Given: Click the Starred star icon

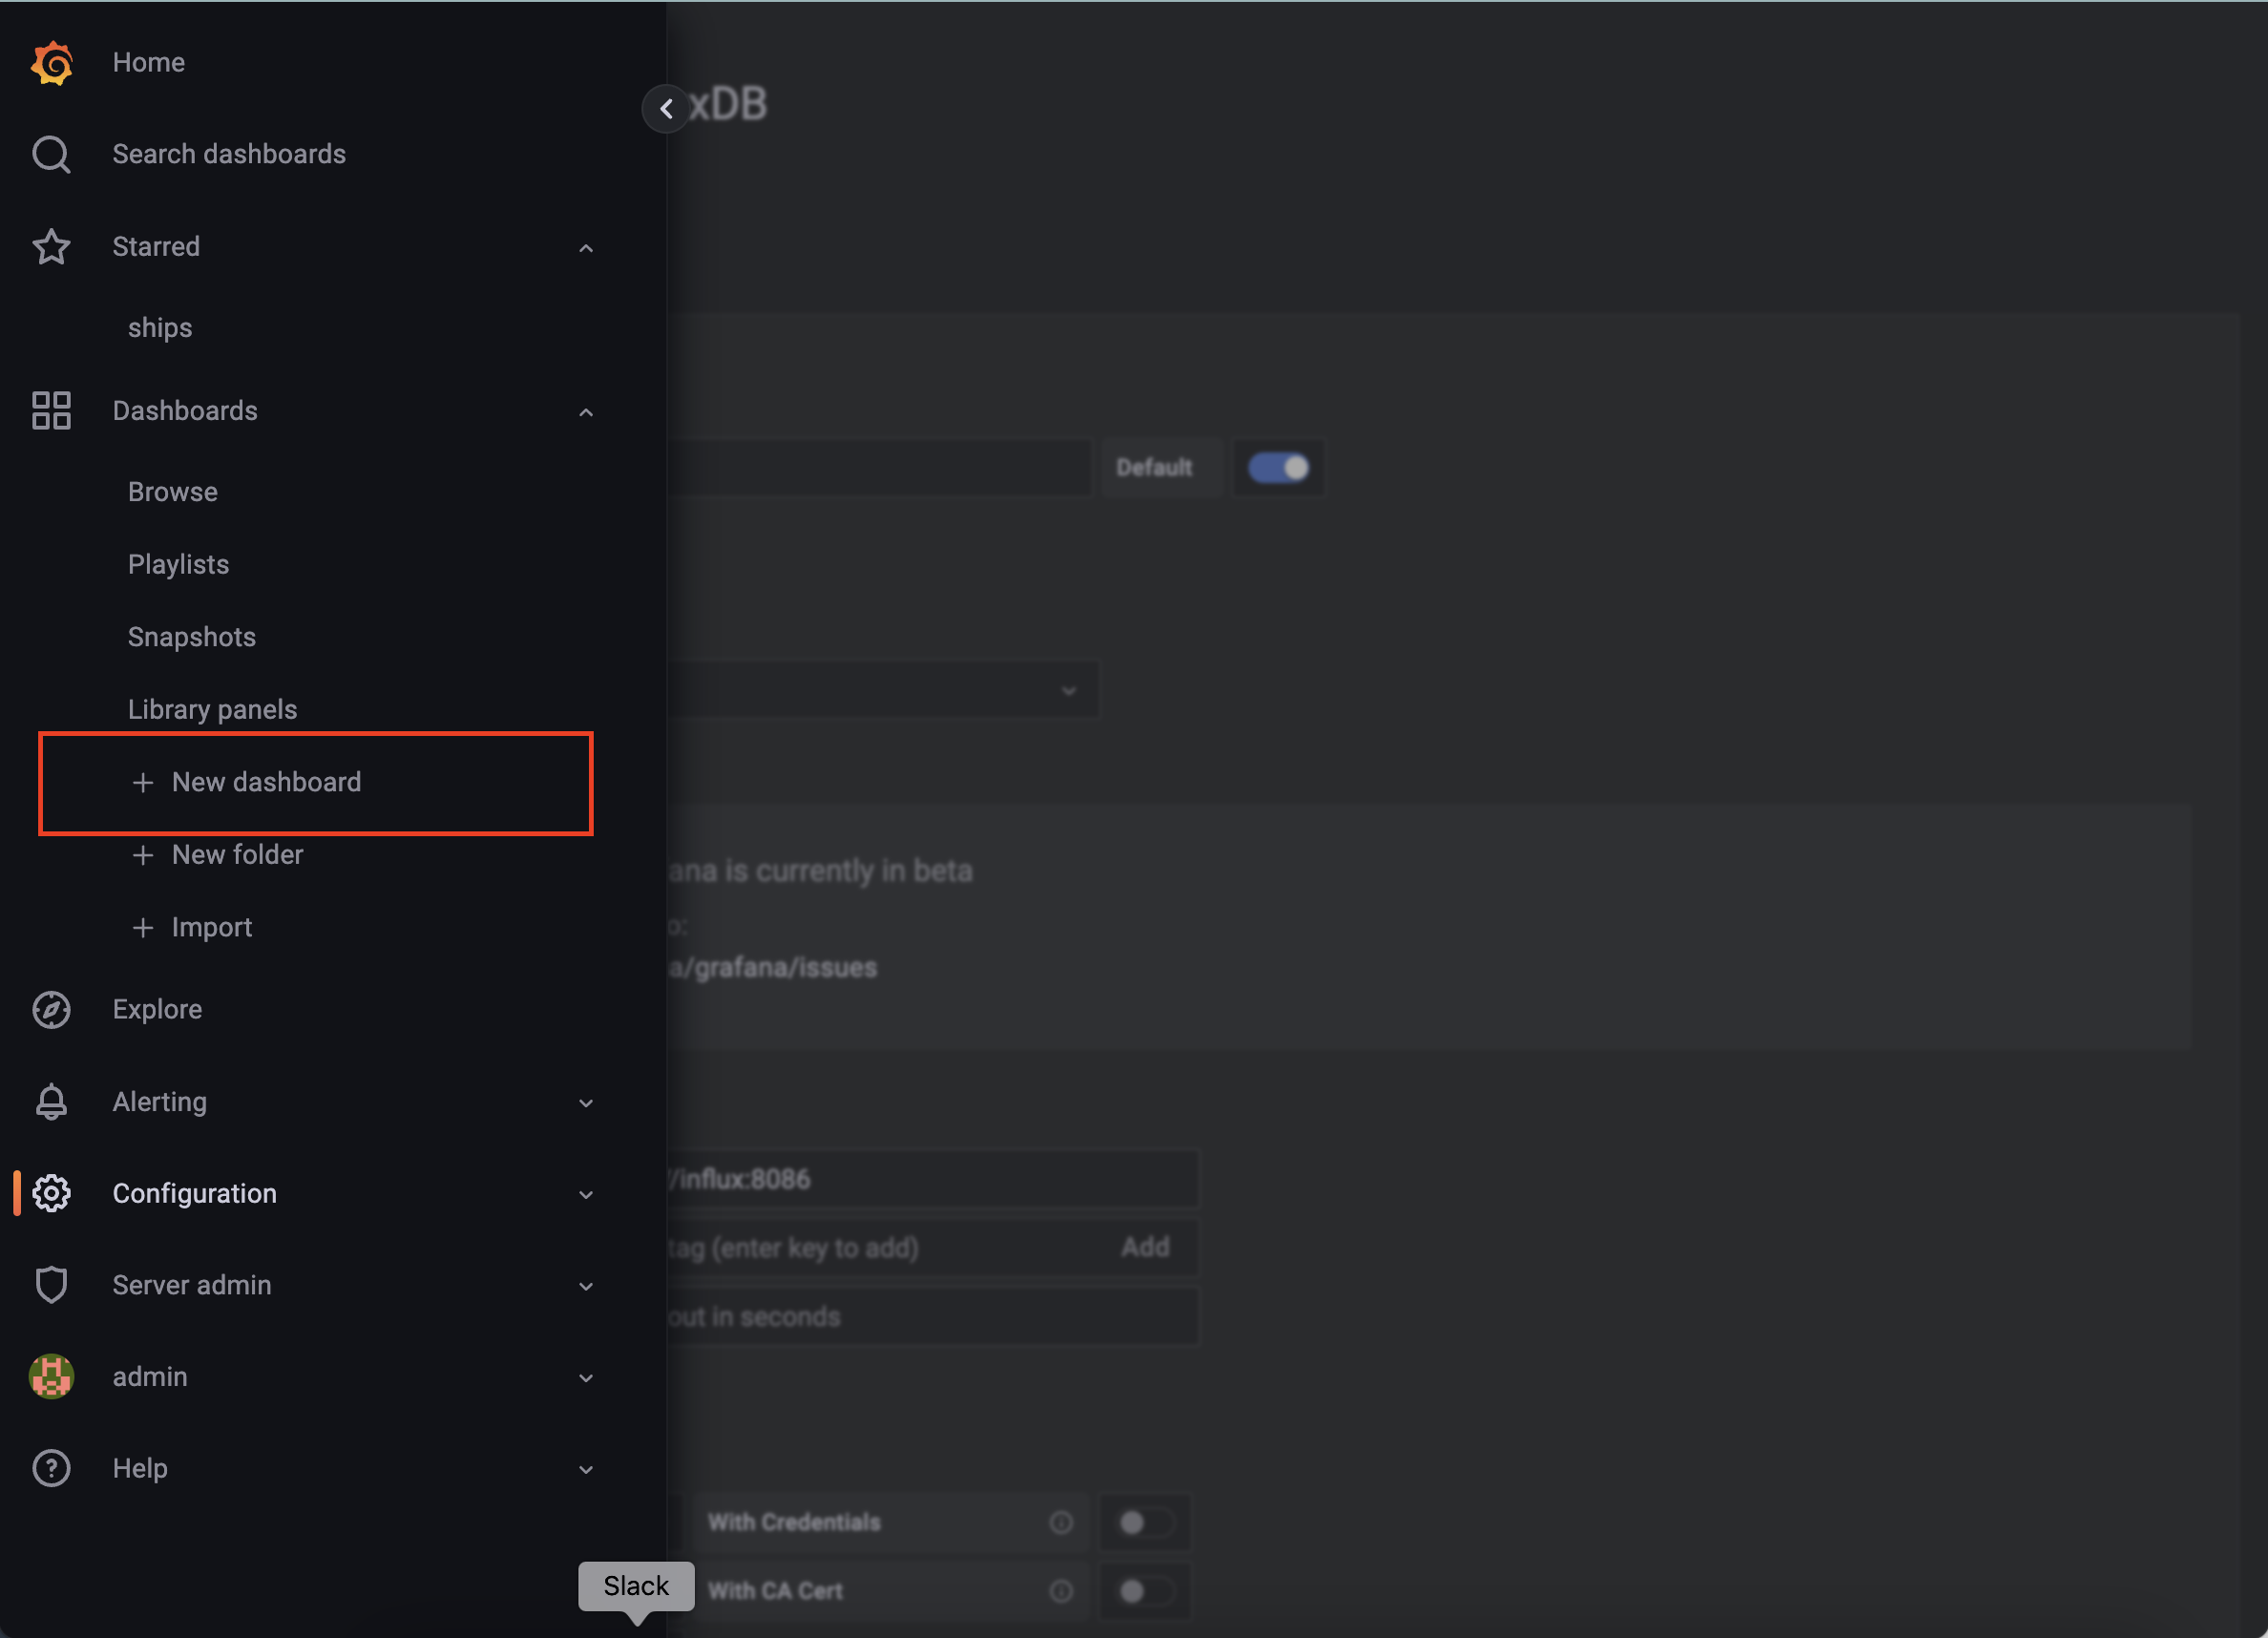Looking at the screenshot, I should point(51,247).
